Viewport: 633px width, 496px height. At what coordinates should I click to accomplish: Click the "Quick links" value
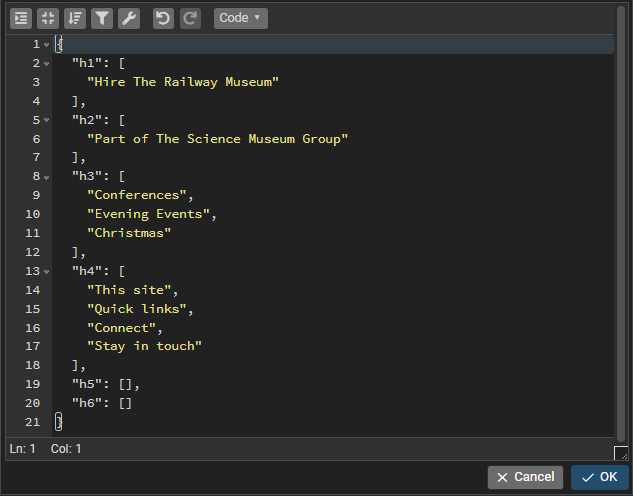137,309
